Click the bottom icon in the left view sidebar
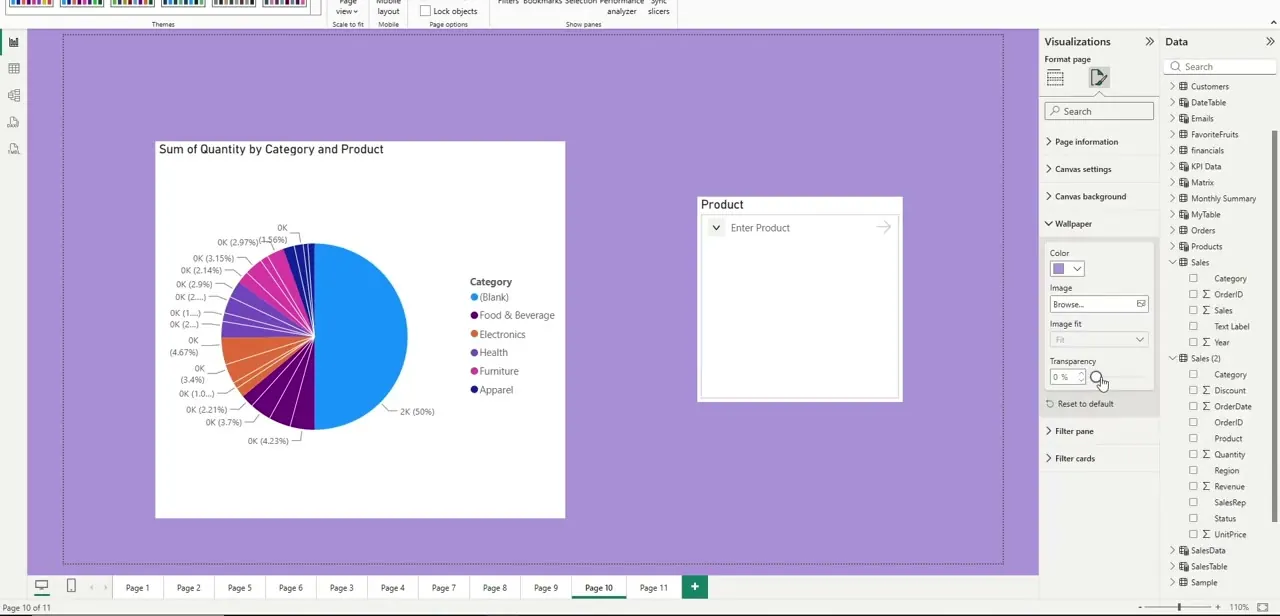1280x616 pixels. pos(14,149)
